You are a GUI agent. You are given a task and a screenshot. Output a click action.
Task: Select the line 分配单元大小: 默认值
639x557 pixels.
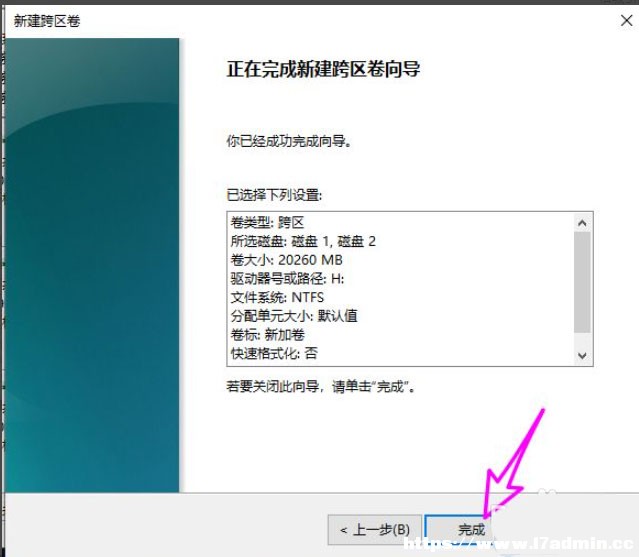tap(294, 316)
